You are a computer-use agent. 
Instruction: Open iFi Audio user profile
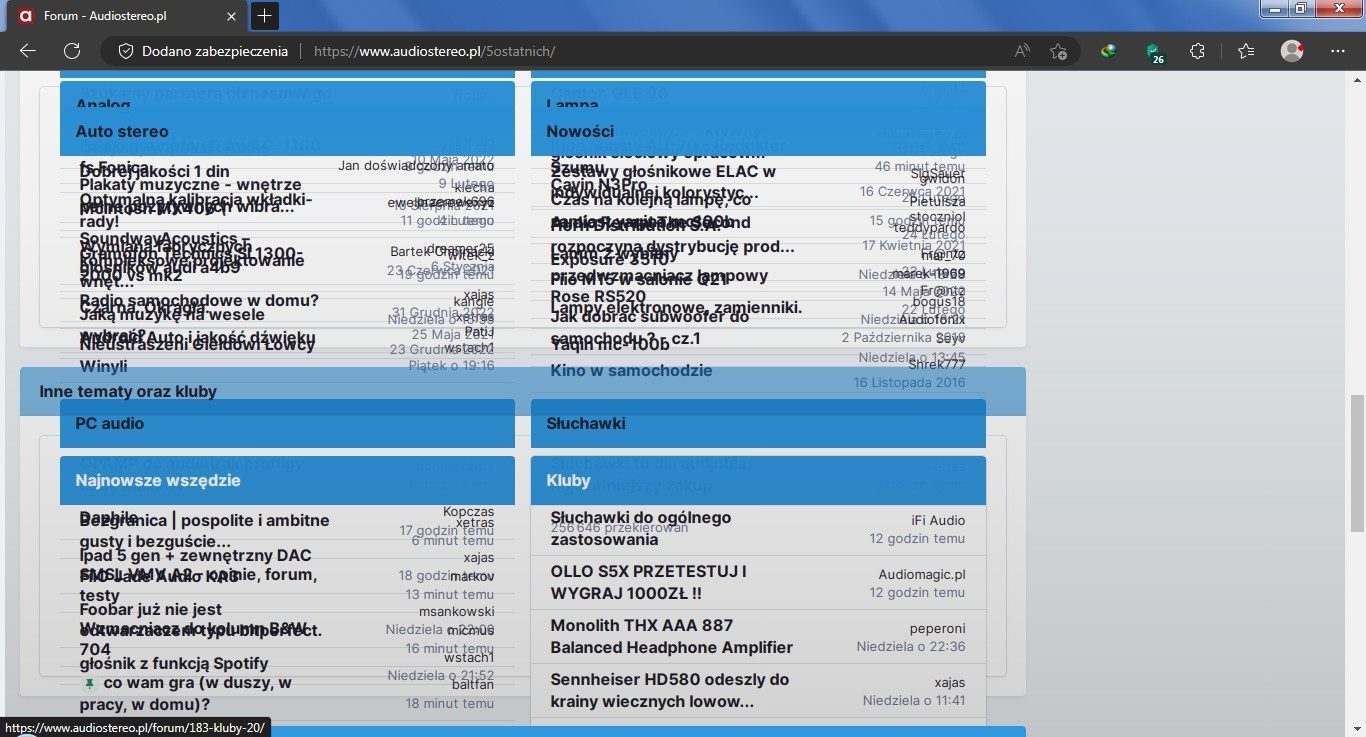938,520
